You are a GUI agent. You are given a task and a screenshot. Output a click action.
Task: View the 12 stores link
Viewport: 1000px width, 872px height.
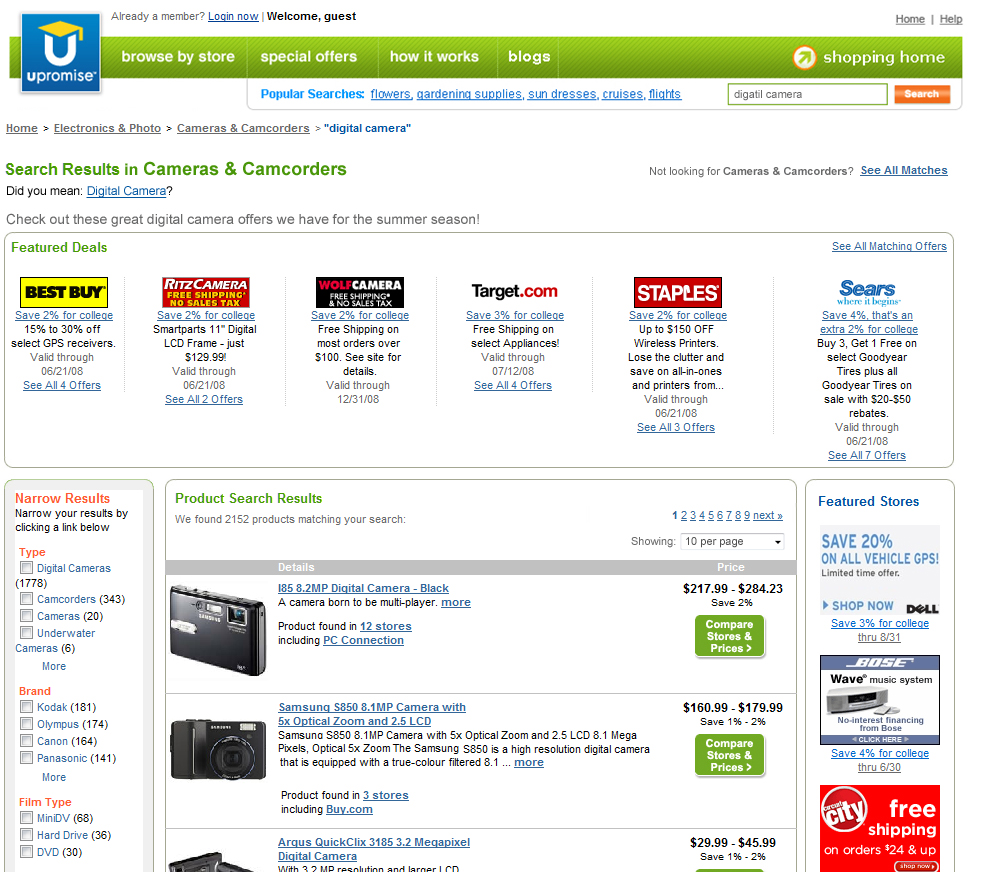tap(386, 626)
